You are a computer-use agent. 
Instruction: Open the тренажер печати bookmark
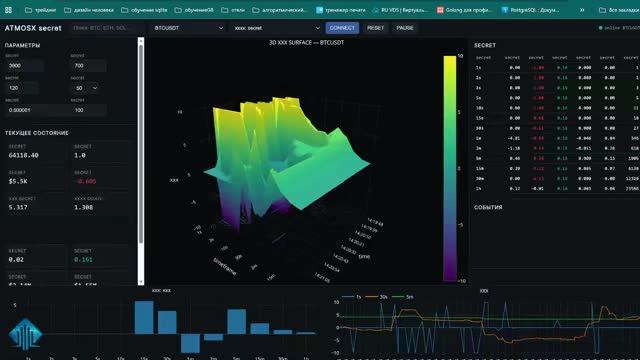(x=341, y=10)
